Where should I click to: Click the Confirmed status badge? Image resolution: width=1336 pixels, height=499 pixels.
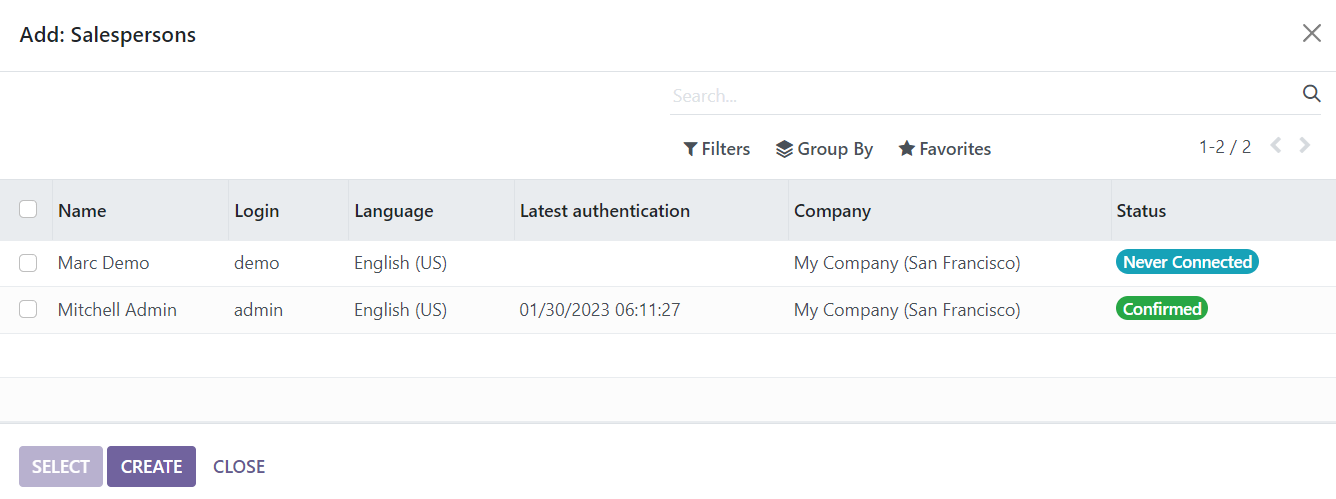point(1162,309)
